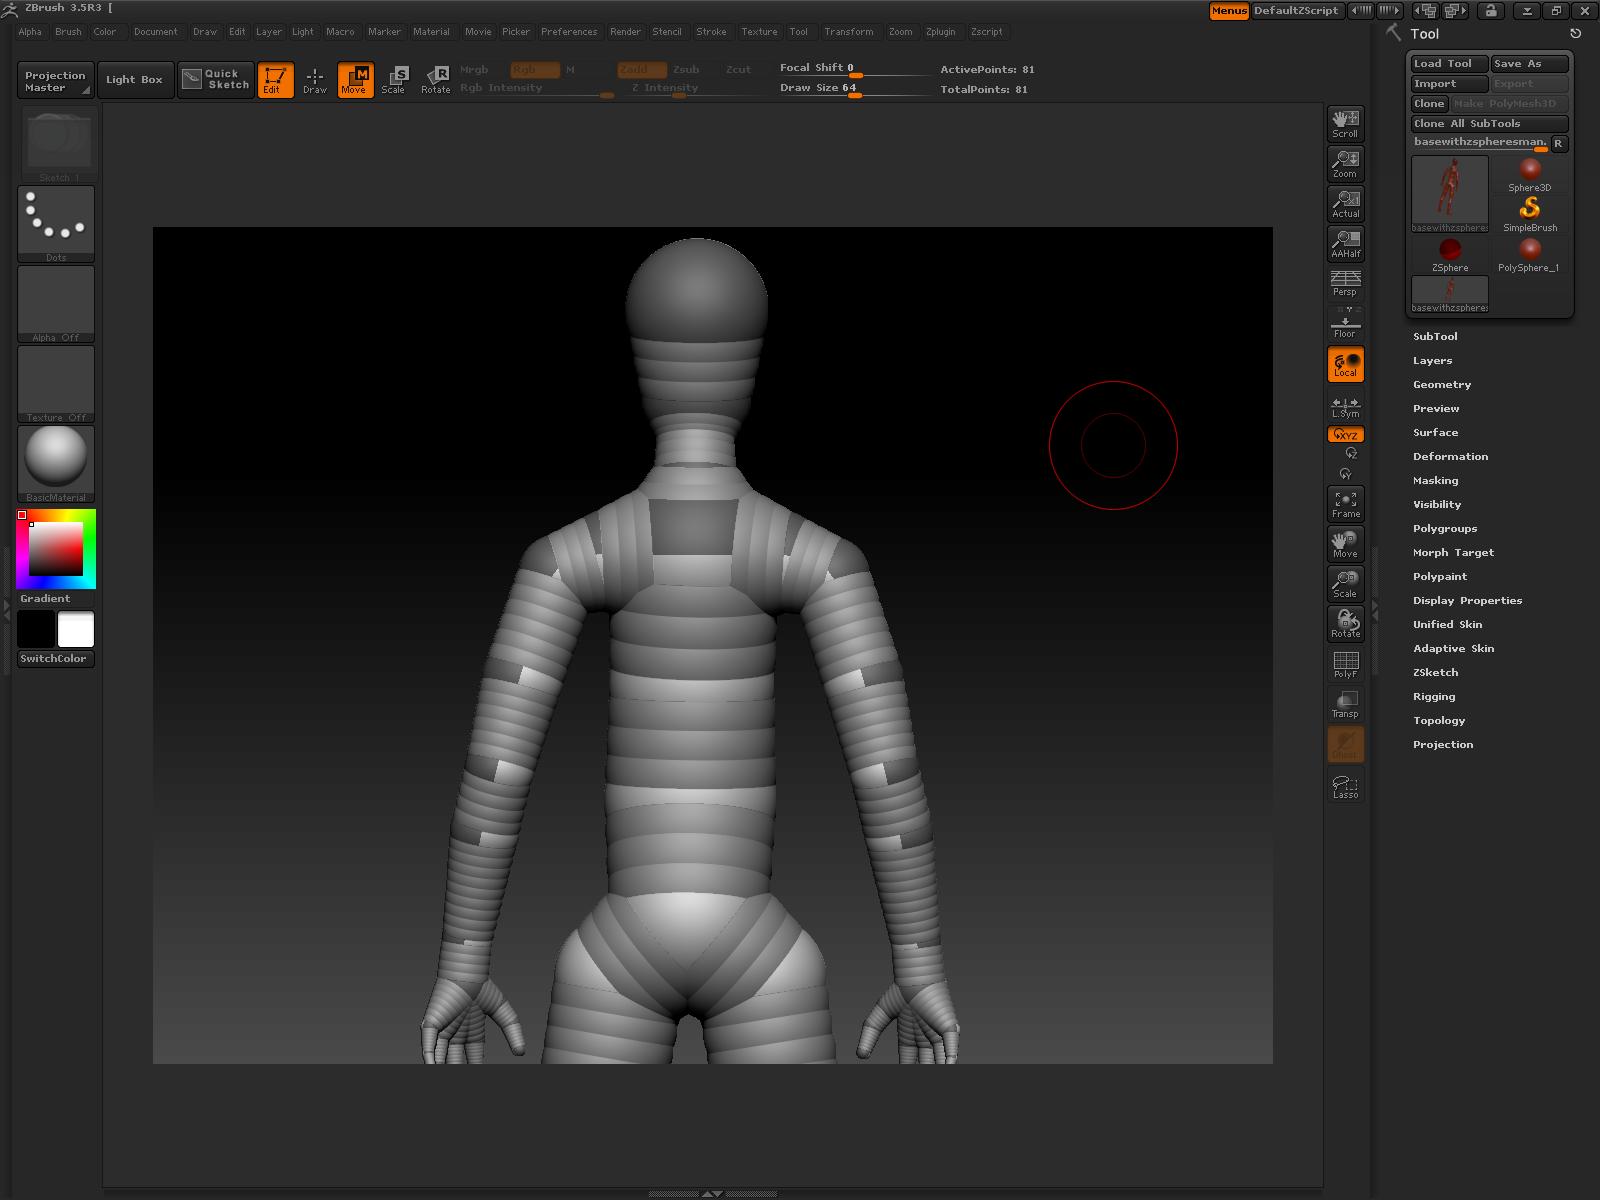The width and height of the screenshot is (1600, 1200).
Task: Open the Preferences menu
Action: pos(568,32)
